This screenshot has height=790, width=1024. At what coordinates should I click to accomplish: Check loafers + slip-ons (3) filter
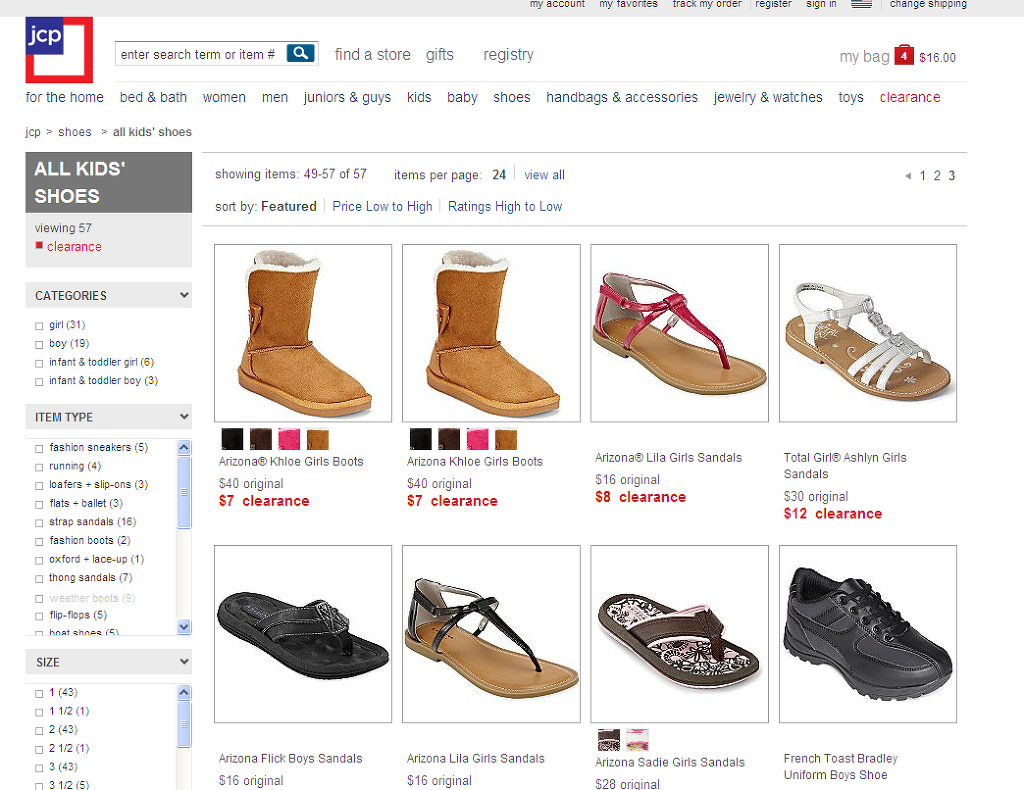pos(39,486)
